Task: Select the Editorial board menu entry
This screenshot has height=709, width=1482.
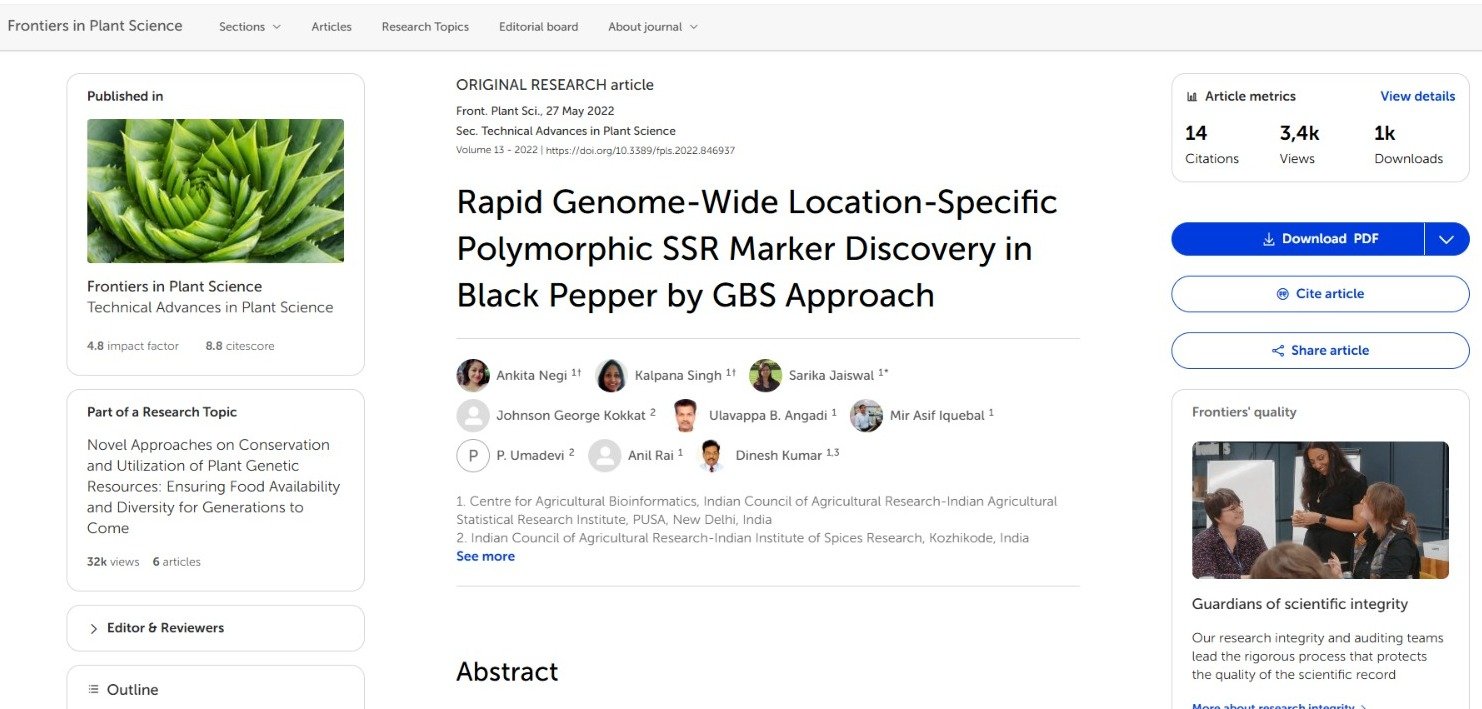Action: click(538, 27)
